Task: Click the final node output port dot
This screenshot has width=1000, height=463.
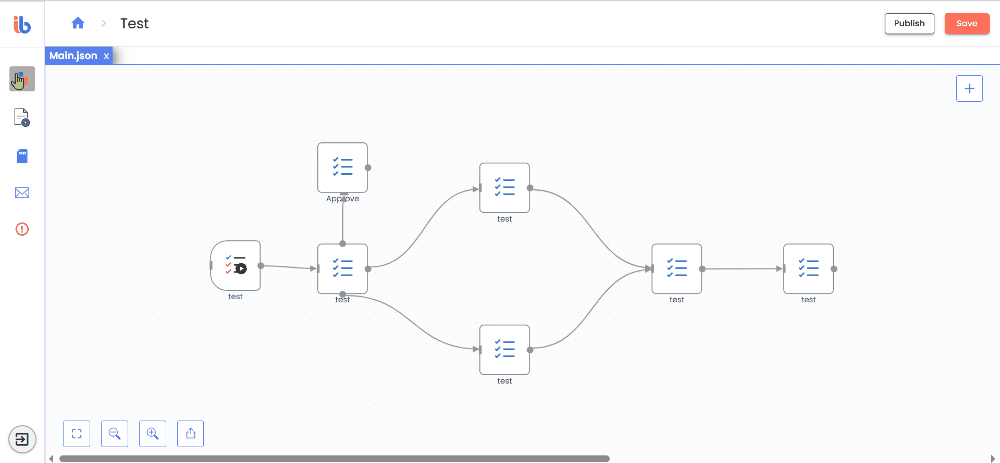Action: pos(834,269)
